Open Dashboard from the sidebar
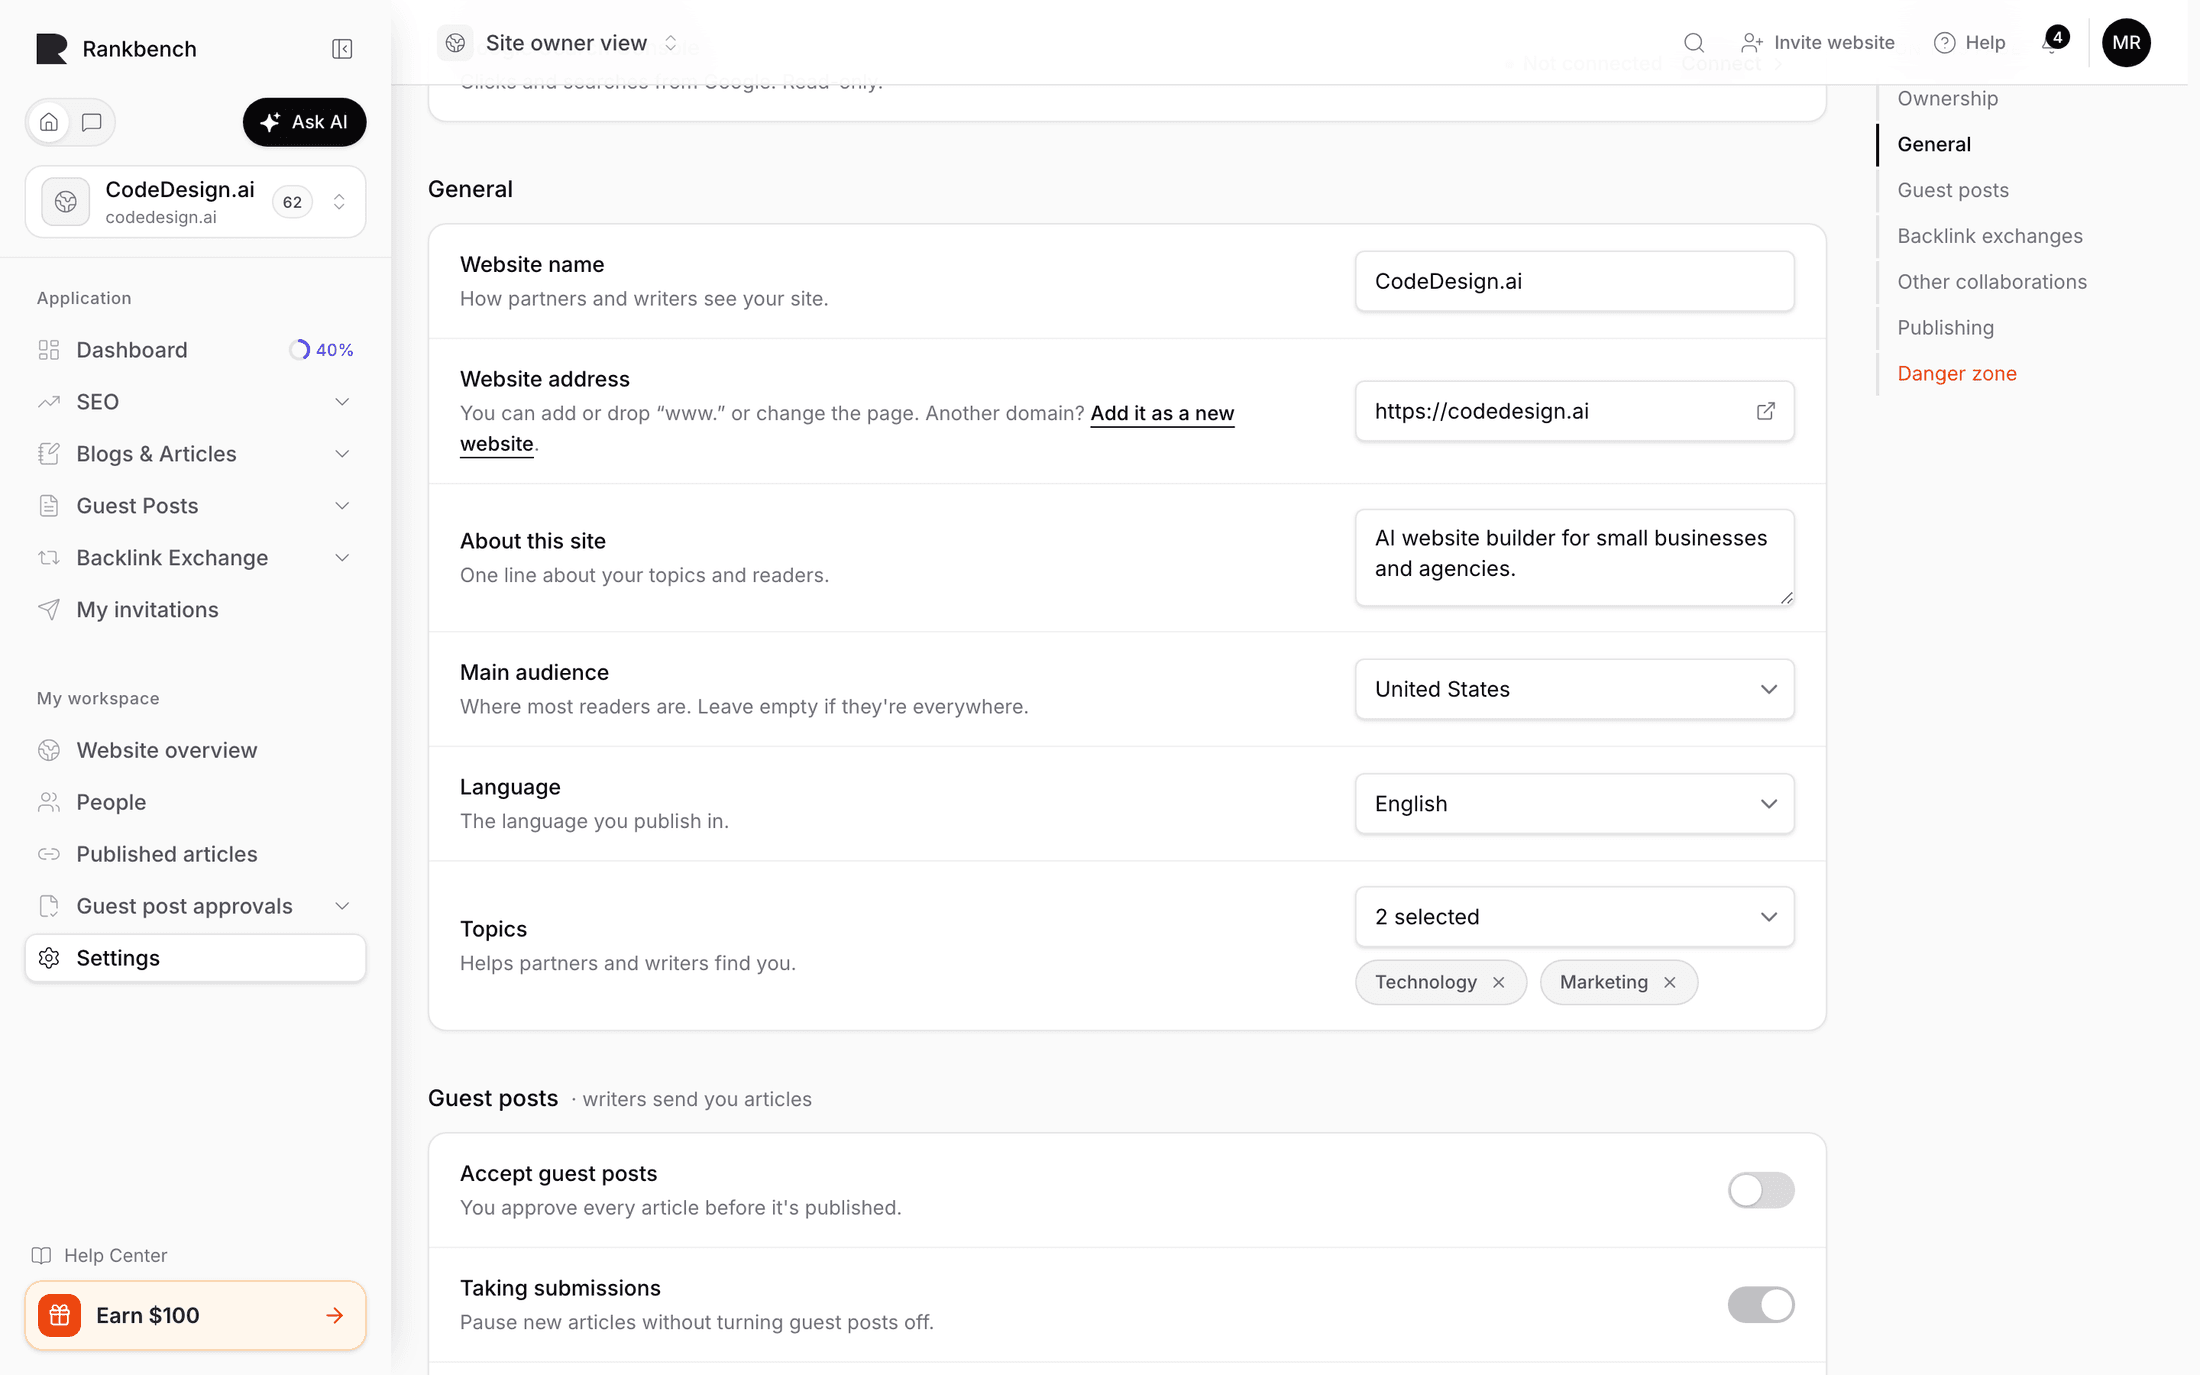2200x1375 pixels. pos(195,350)
